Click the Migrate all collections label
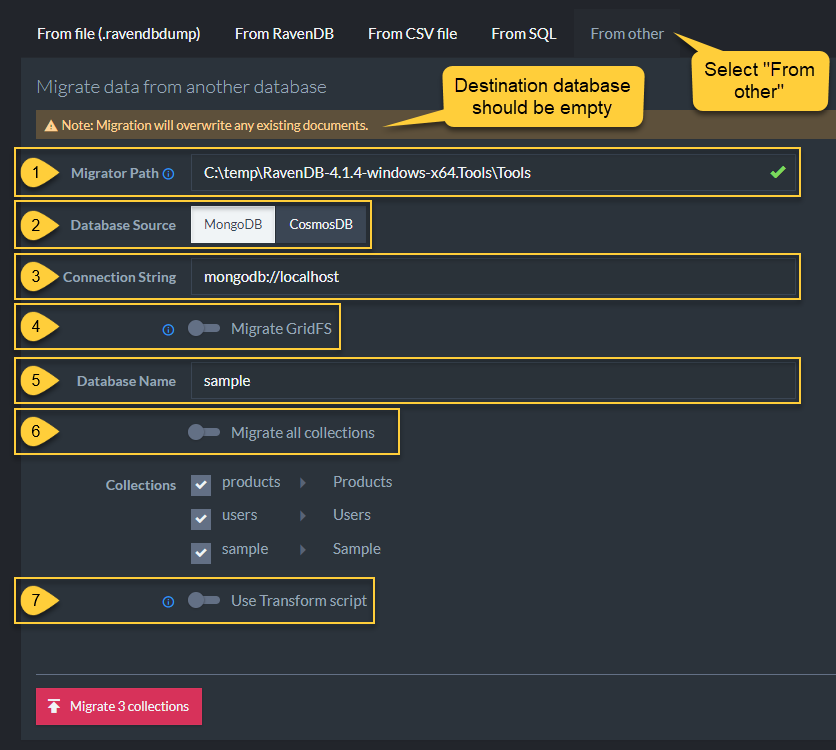The height and width of the screenshot is (750, 836). coord(303,433)
